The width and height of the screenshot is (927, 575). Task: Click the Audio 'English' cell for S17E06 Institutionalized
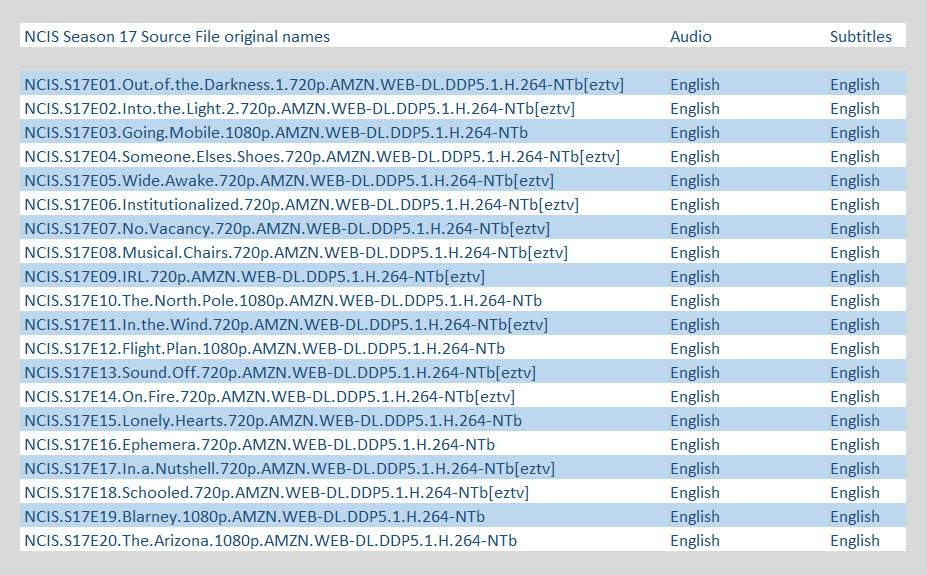coord(695,205)
